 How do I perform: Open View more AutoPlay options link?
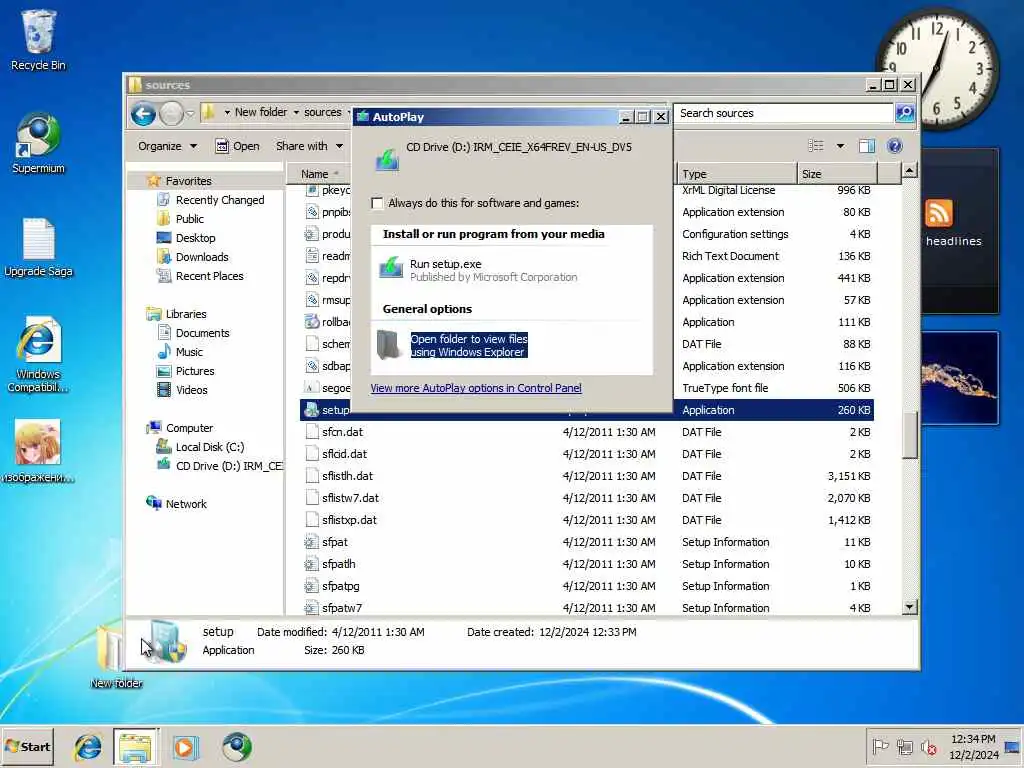pos(475,388)
